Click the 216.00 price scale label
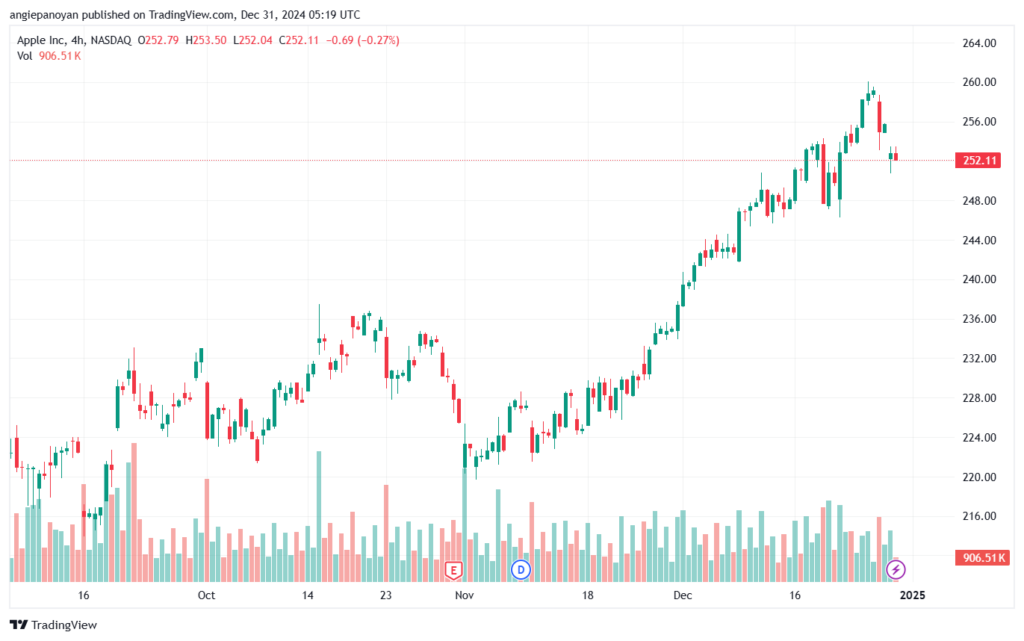The image size is (1024, 641). tap(979, 516)
